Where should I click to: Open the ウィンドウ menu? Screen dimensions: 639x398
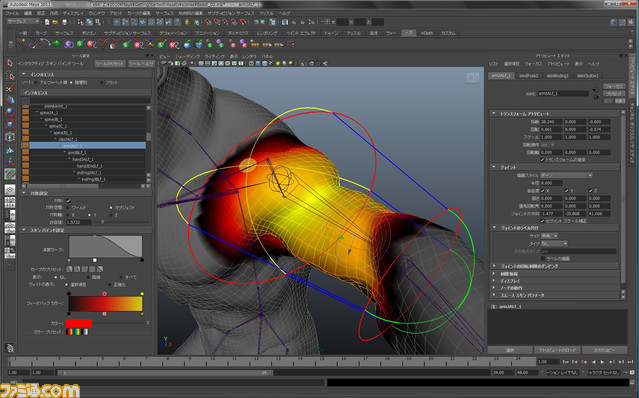97,13
